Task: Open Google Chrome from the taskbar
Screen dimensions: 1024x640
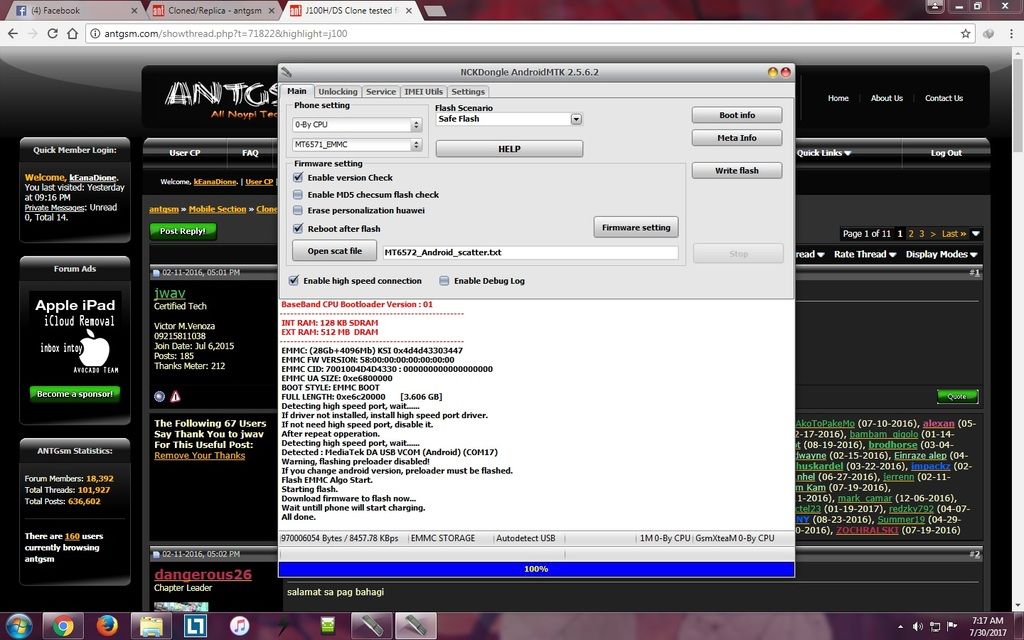Action: pyautogui.click(x=63, y=626)
